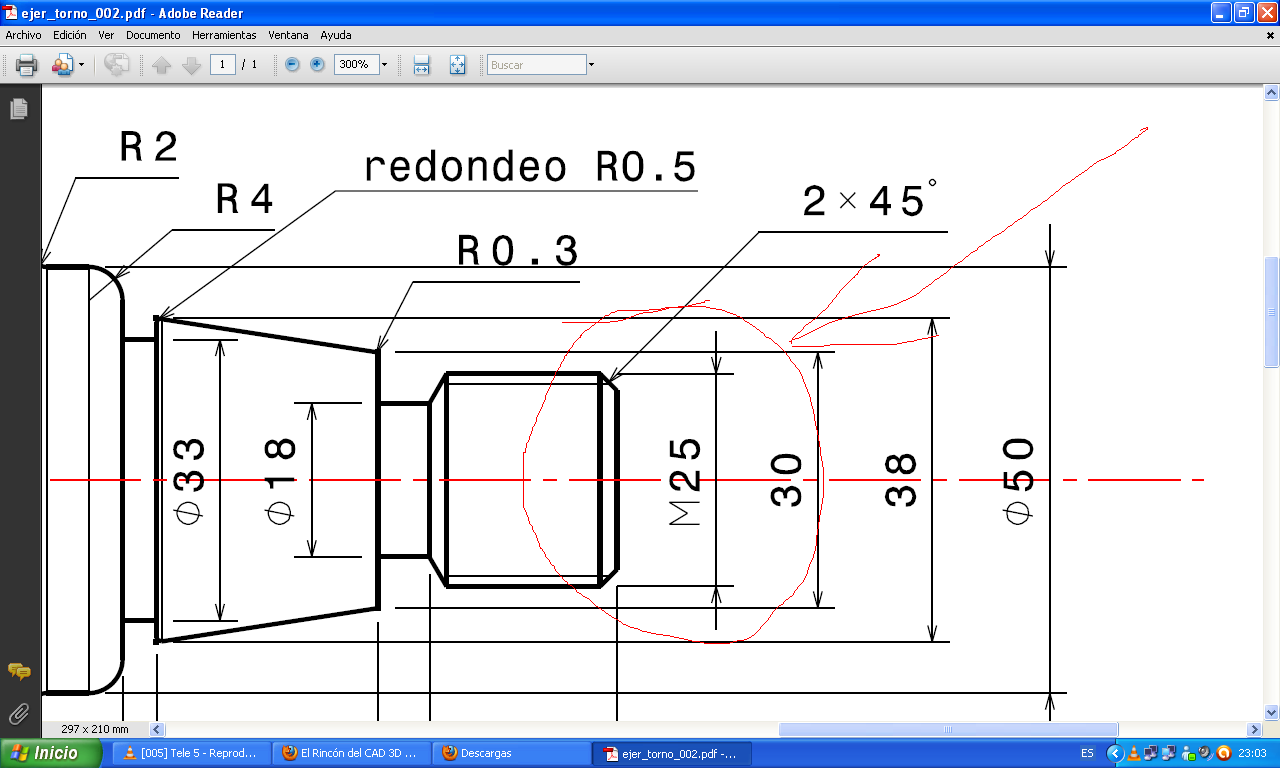This screenshot has width=1280, height=768.
Task: Switch to Descargas taskbar button
Action: (510, 753)
